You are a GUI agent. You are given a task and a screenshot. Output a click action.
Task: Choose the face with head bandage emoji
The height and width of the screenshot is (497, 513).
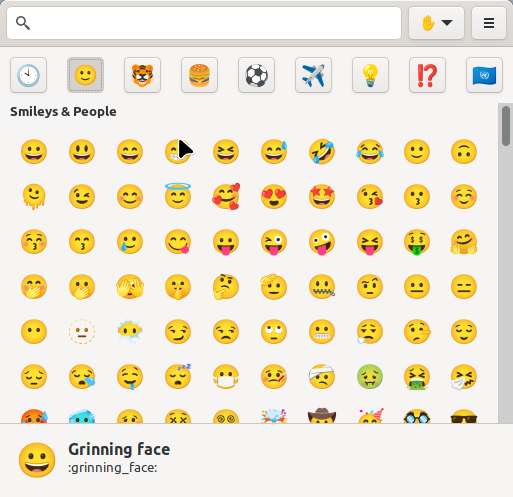click(321, 377)
